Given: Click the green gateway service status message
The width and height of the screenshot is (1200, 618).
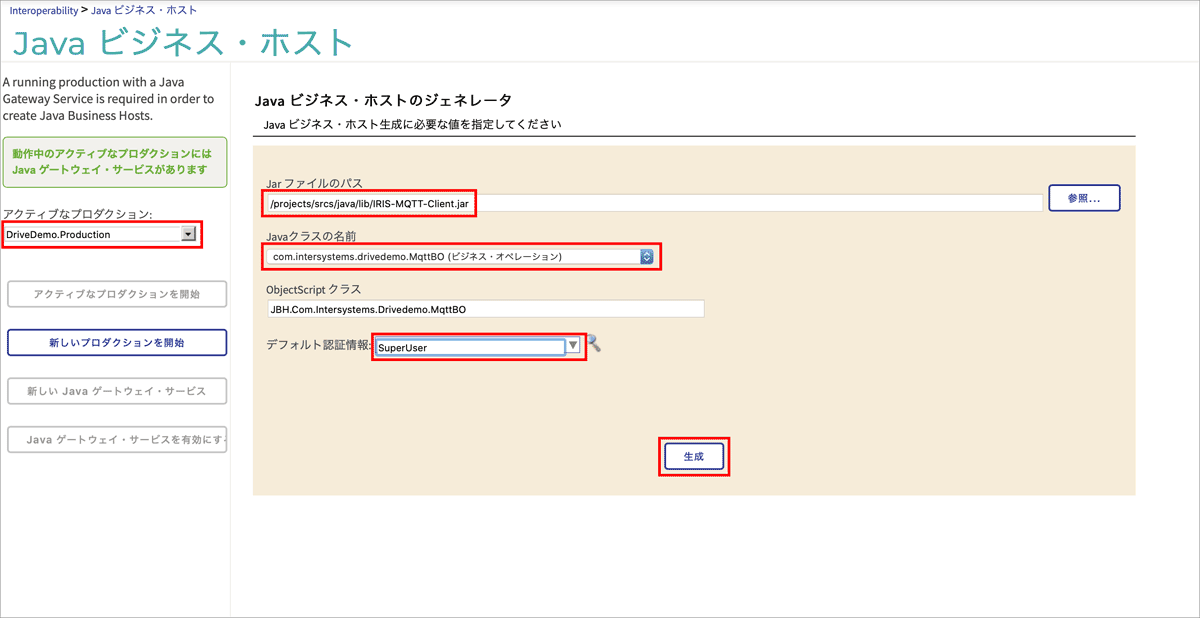Looking at the screenshot, I should 114,163.
